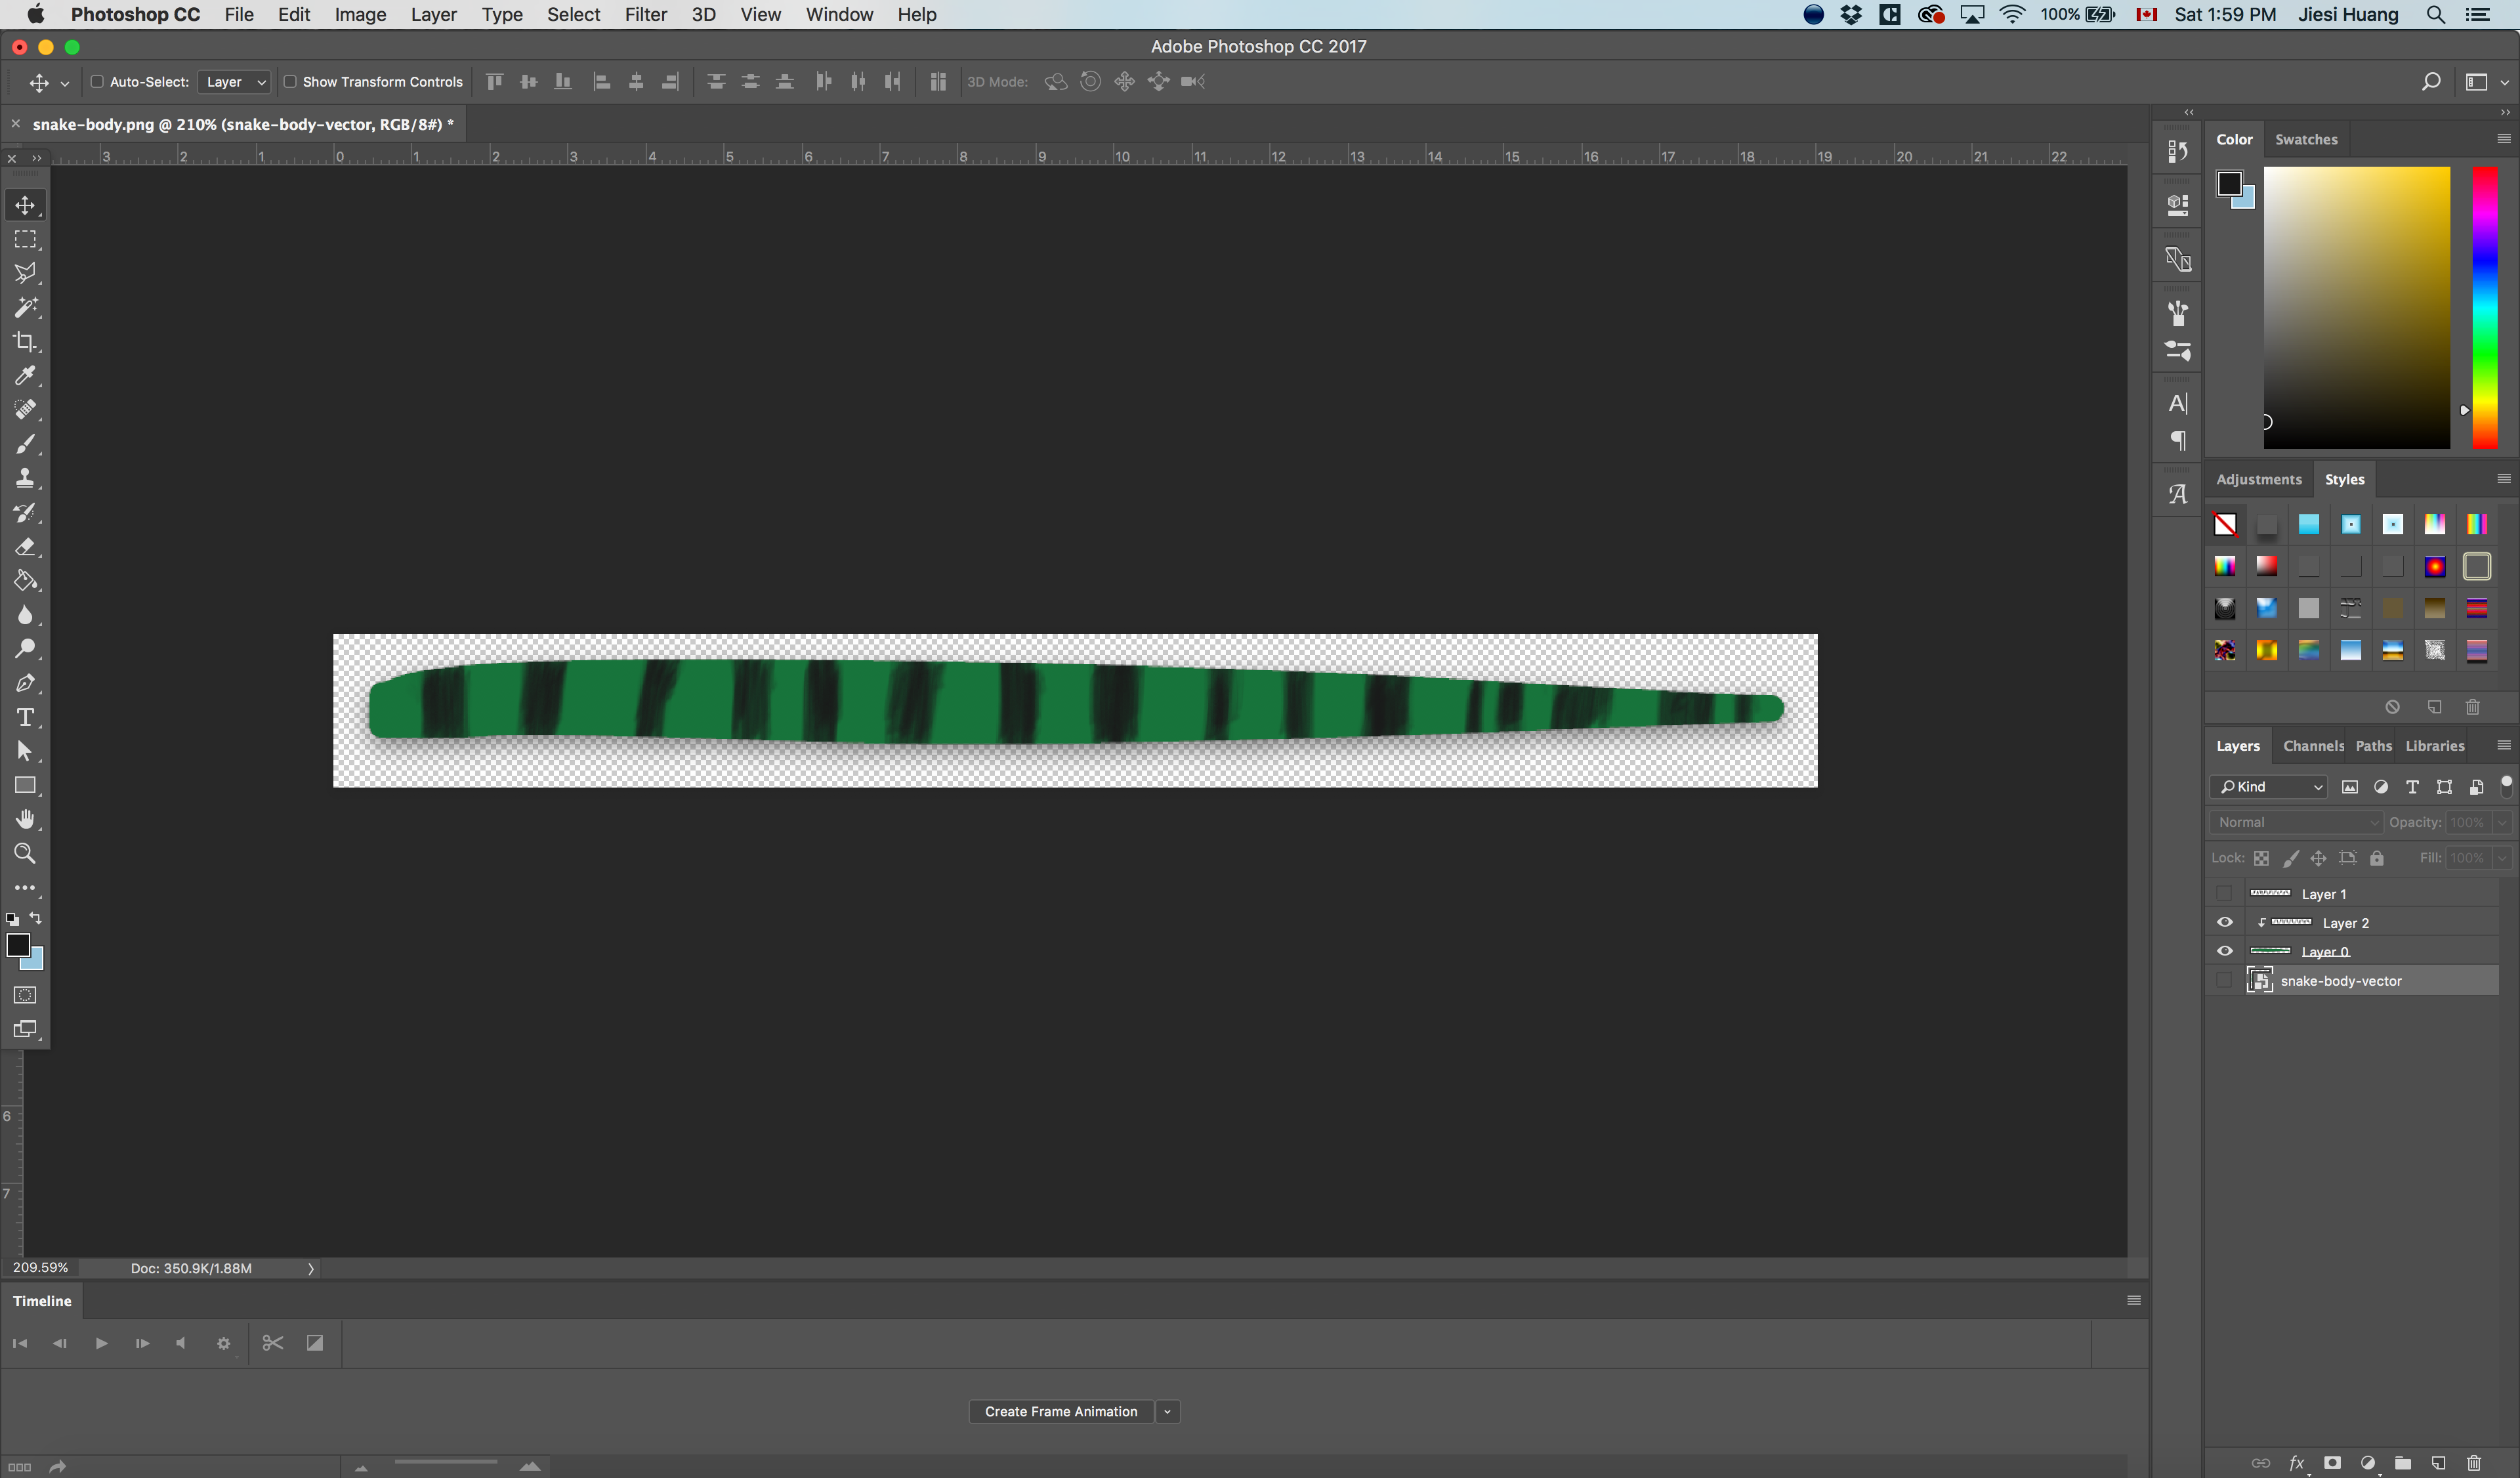The width and height of the screenshot is (2520, 1478).
Task: Click the split at playhead scissors icon
Action: coord(272,1343)
